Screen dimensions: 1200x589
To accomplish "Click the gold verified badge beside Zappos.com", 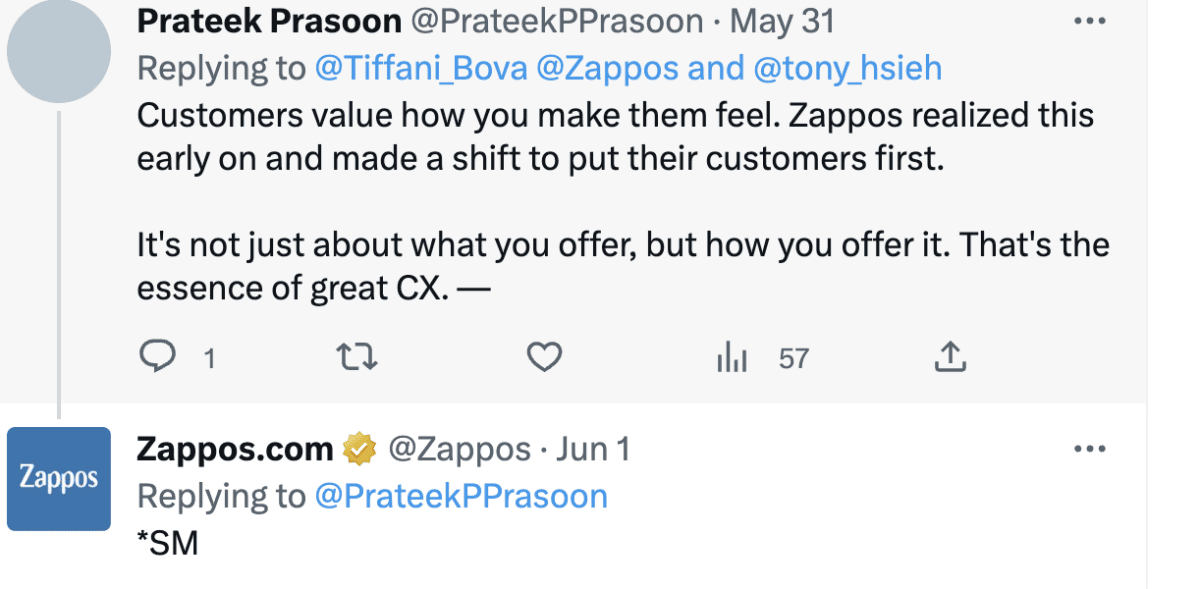I will pos(358,450).
